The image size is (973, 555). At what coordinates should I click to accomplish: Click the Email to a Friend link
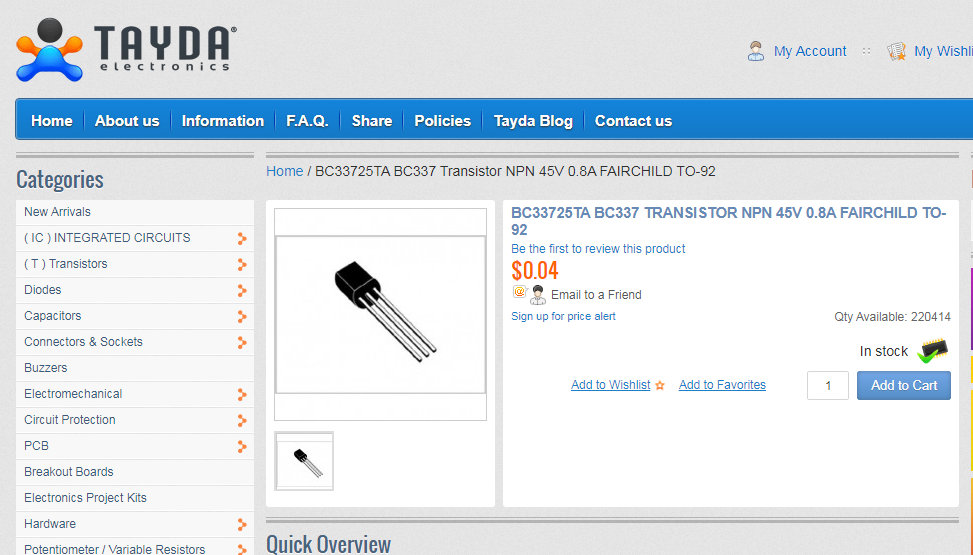coord(596,295)
